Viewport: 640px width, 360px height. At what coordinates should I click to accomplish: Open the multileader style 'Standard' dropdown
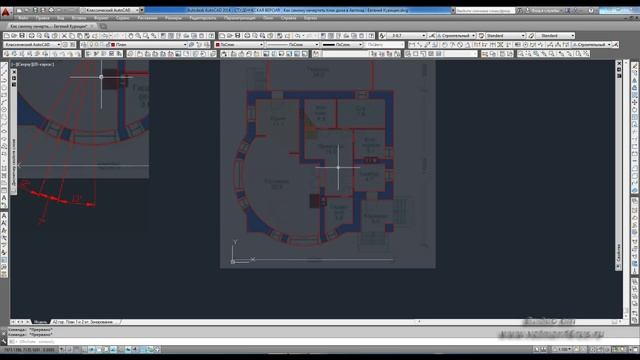[x=555, y=36]
